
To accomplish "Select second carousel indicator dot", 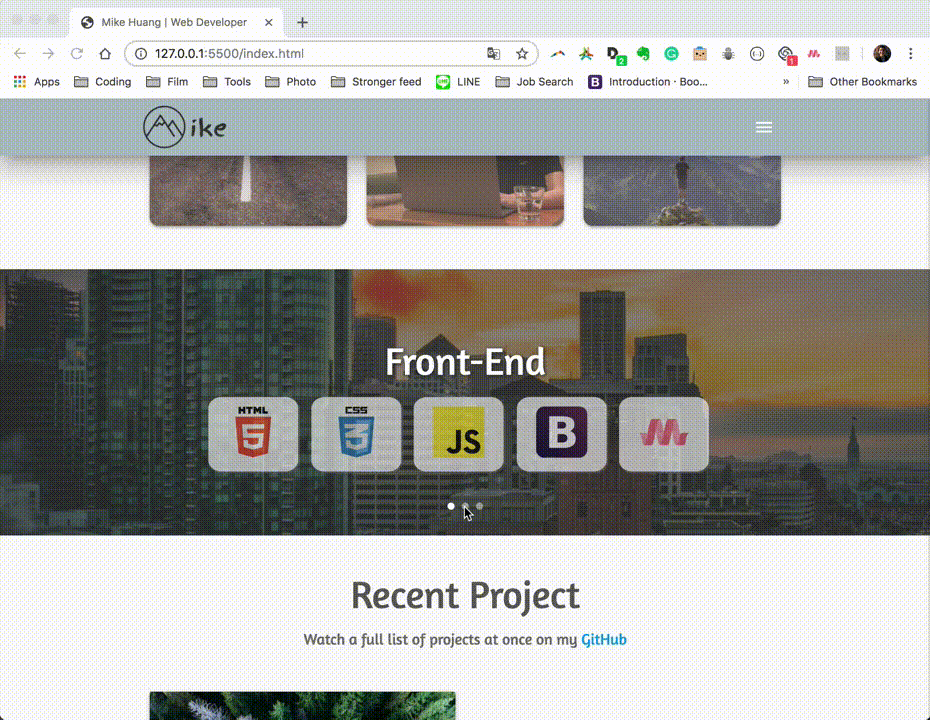I will pos(466,506).
